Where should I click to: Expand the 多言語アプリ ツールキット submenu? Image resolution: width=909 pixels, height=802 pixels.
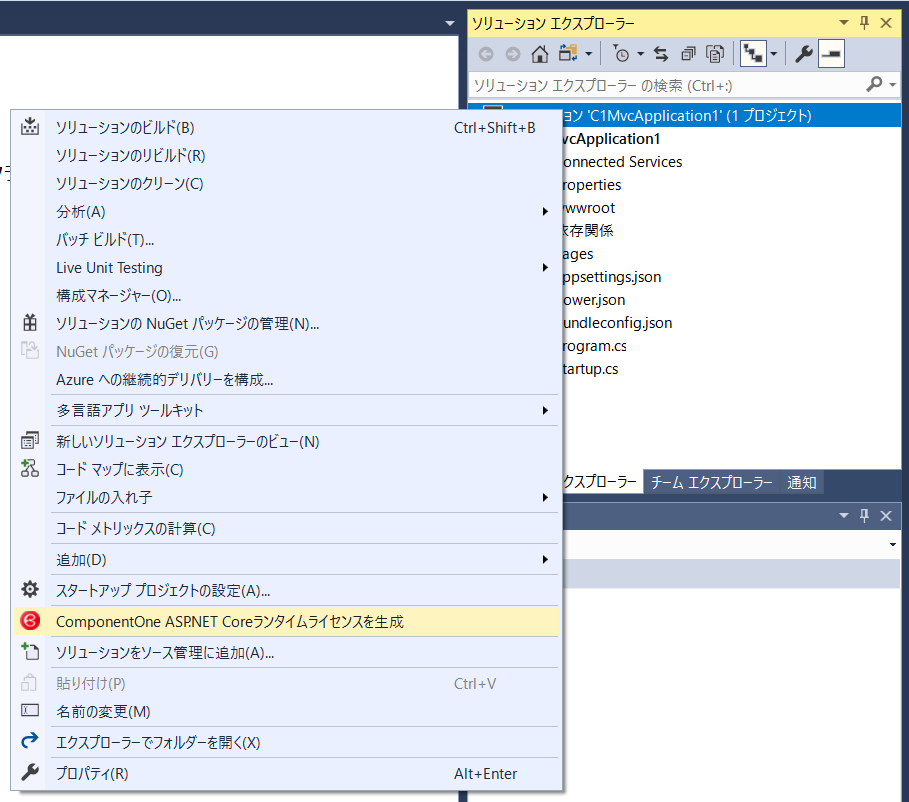pyautogui.click(x=286, y=411)
